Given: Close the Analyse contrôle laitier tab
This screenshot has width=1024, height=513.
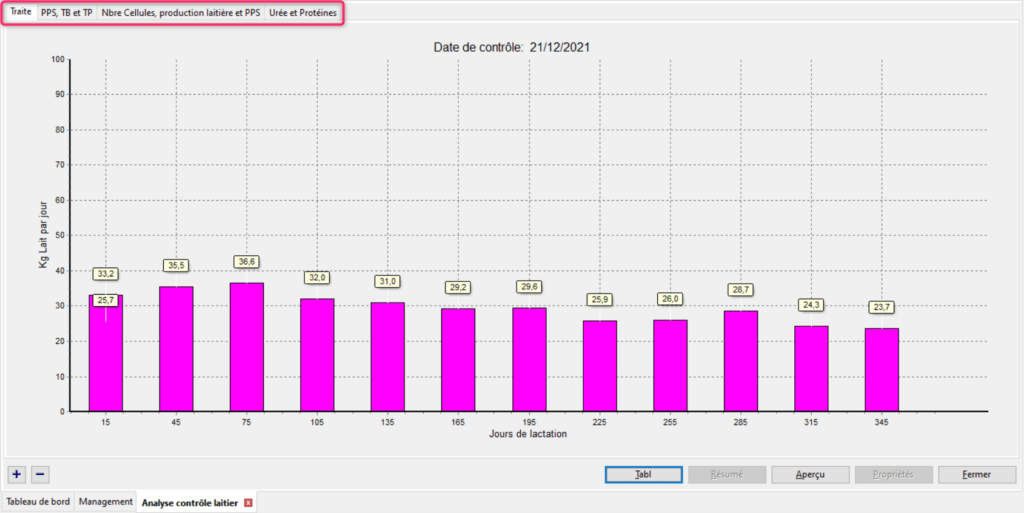Looking at the screenshot, I should pos(248,502).
